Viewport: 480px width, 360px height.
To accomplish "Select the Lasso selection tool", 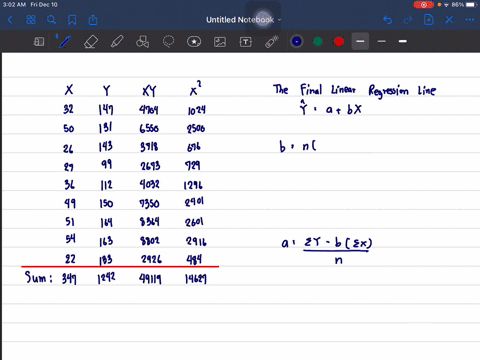I will [x=168, y=42].
